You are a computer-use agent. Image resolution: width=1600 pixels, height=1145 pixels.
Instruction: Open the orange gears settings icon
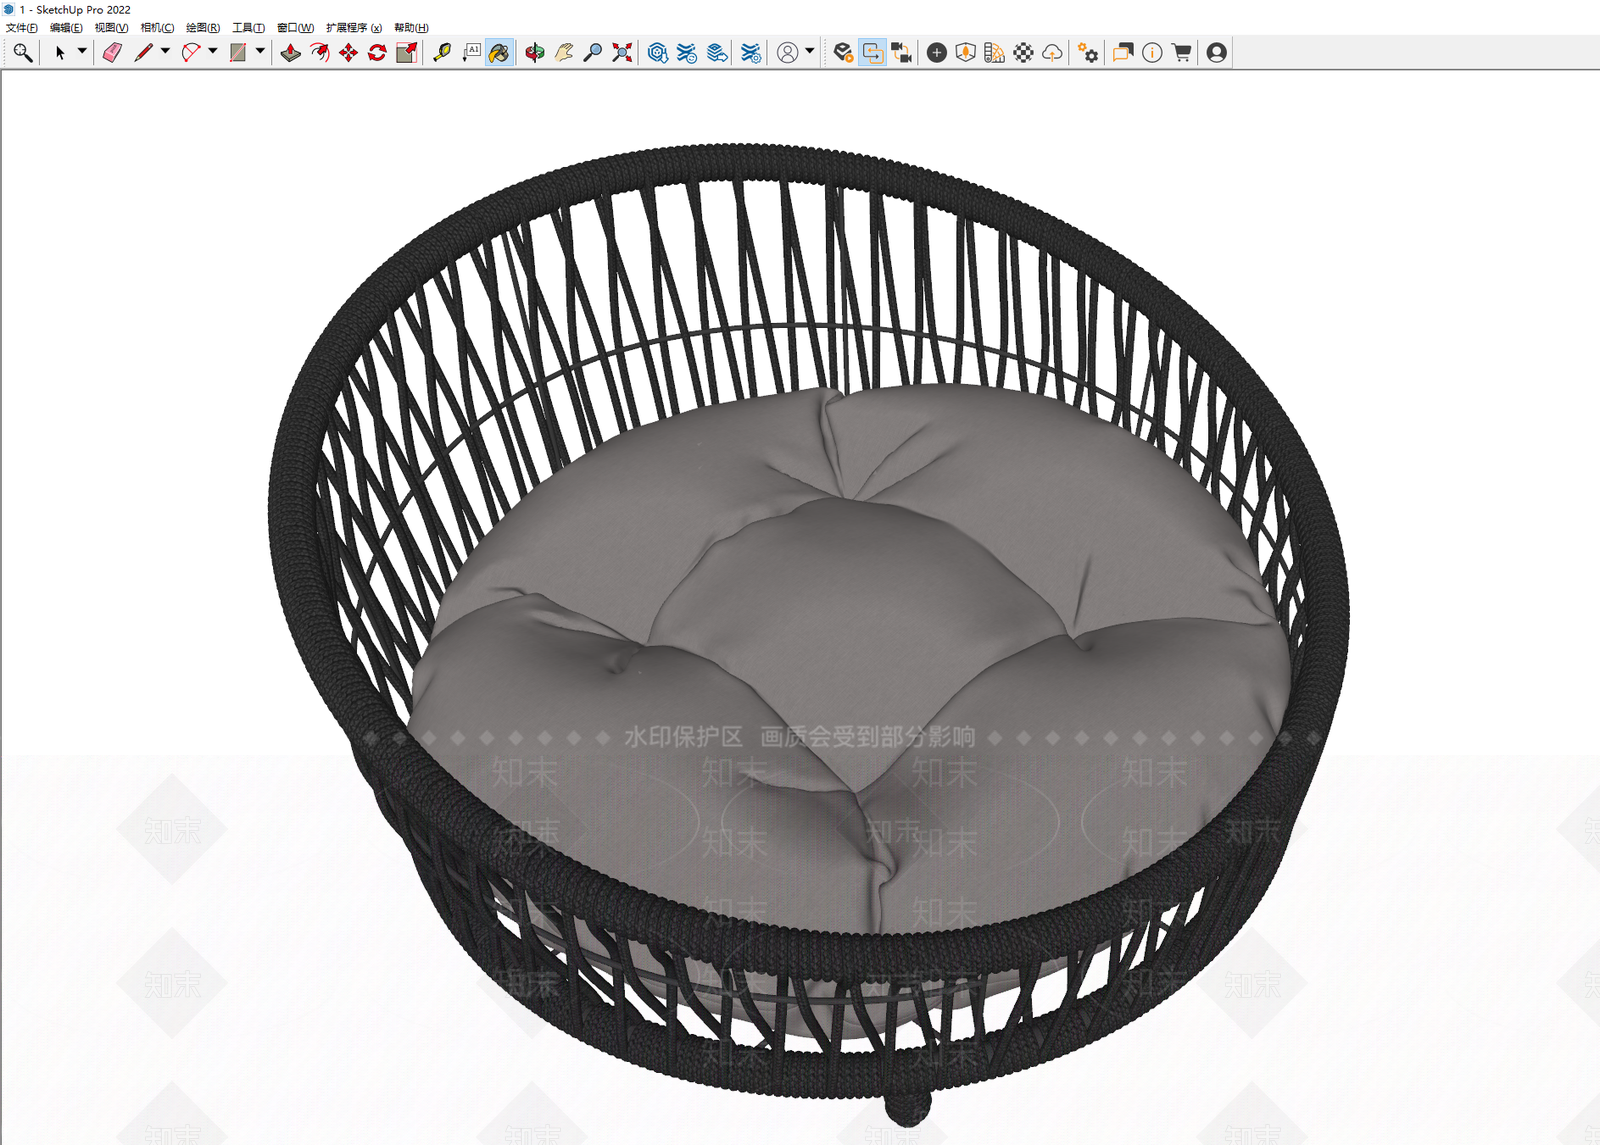tap(1088, 53)
